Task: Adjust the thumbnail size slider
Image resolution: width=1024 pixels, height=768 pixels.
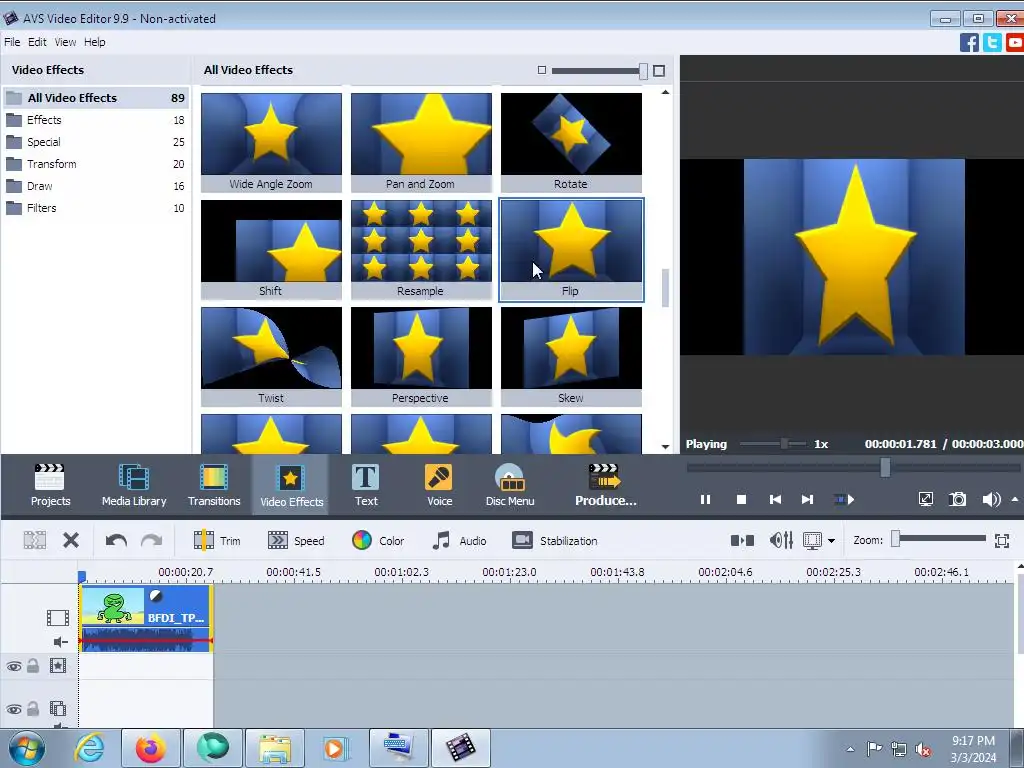Action: [x=643, y=71]
